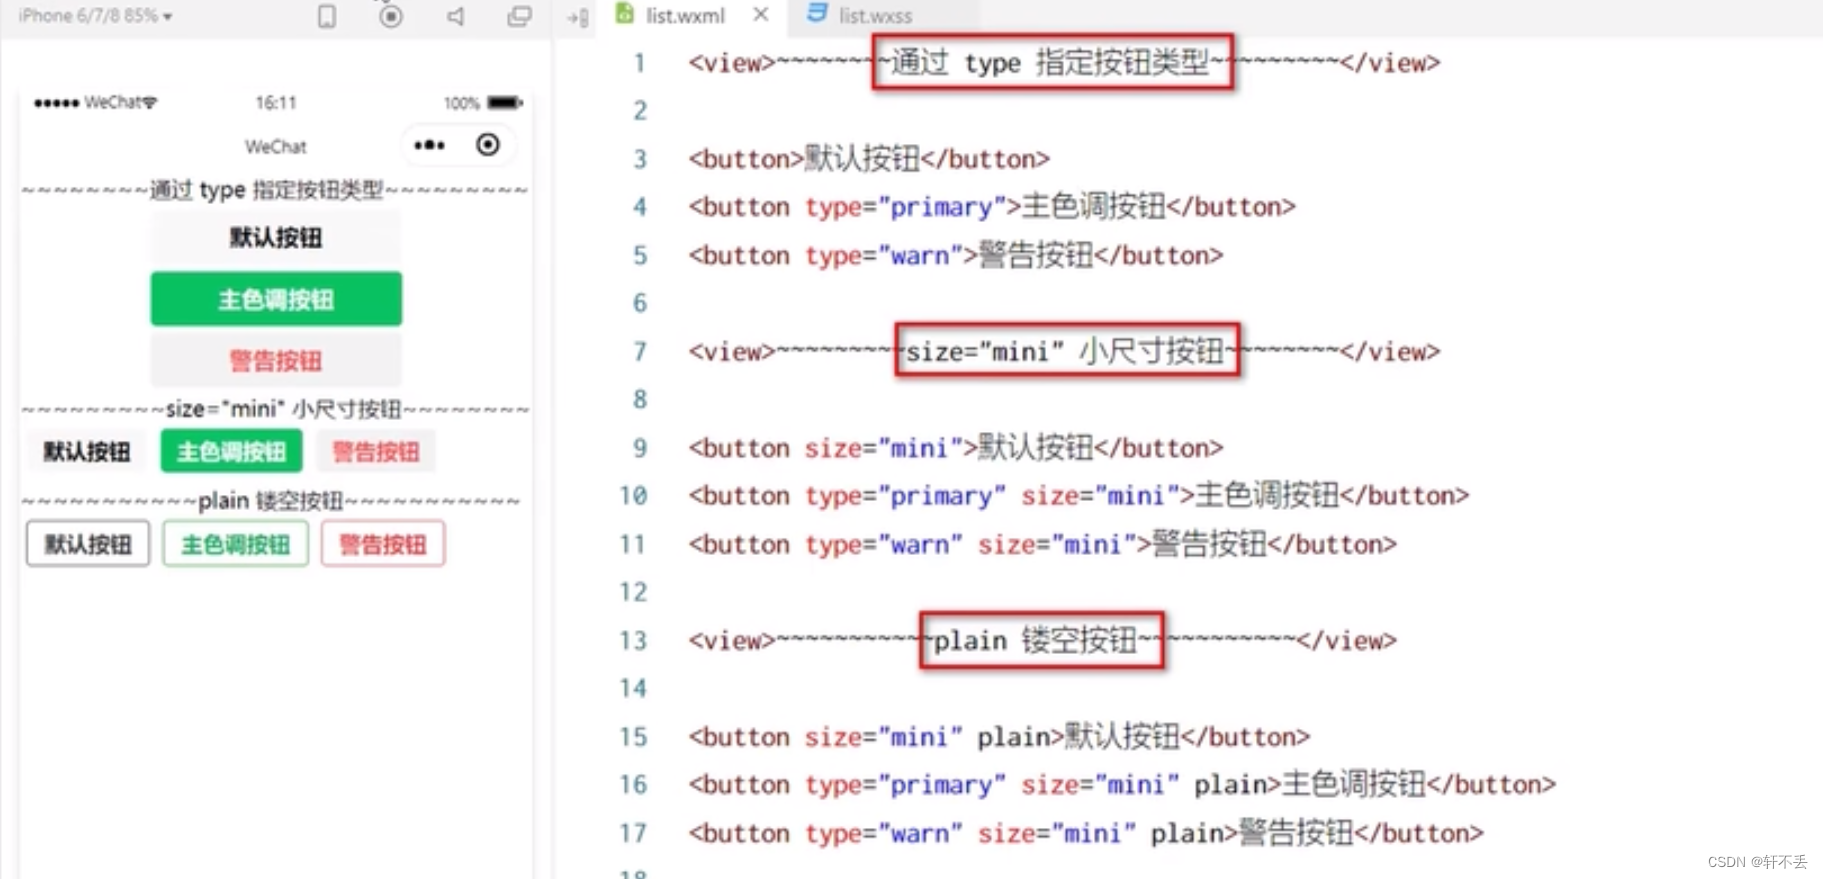Click the circular close target icon in simulator

[488, 145]
